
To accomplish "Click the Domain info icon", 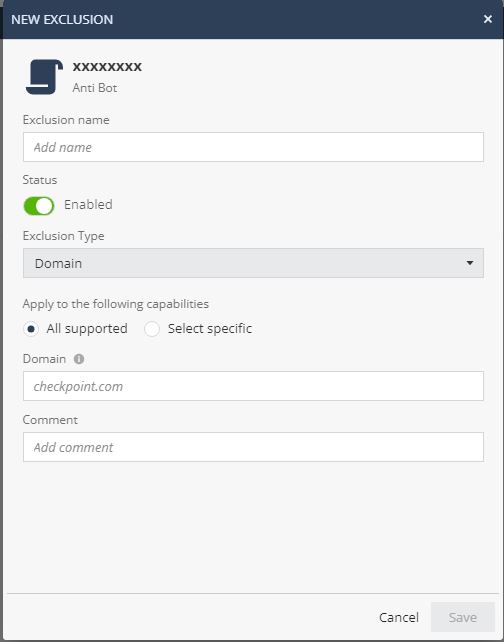I will point(79,359).
